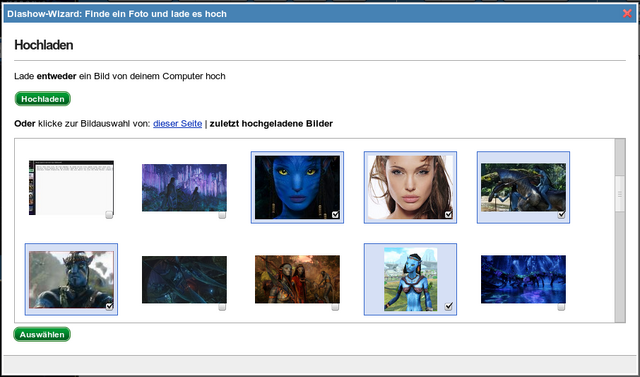Click the image list scrollbar handle
Viewport: 640px width, 377px height.
[x=620, y=194]
